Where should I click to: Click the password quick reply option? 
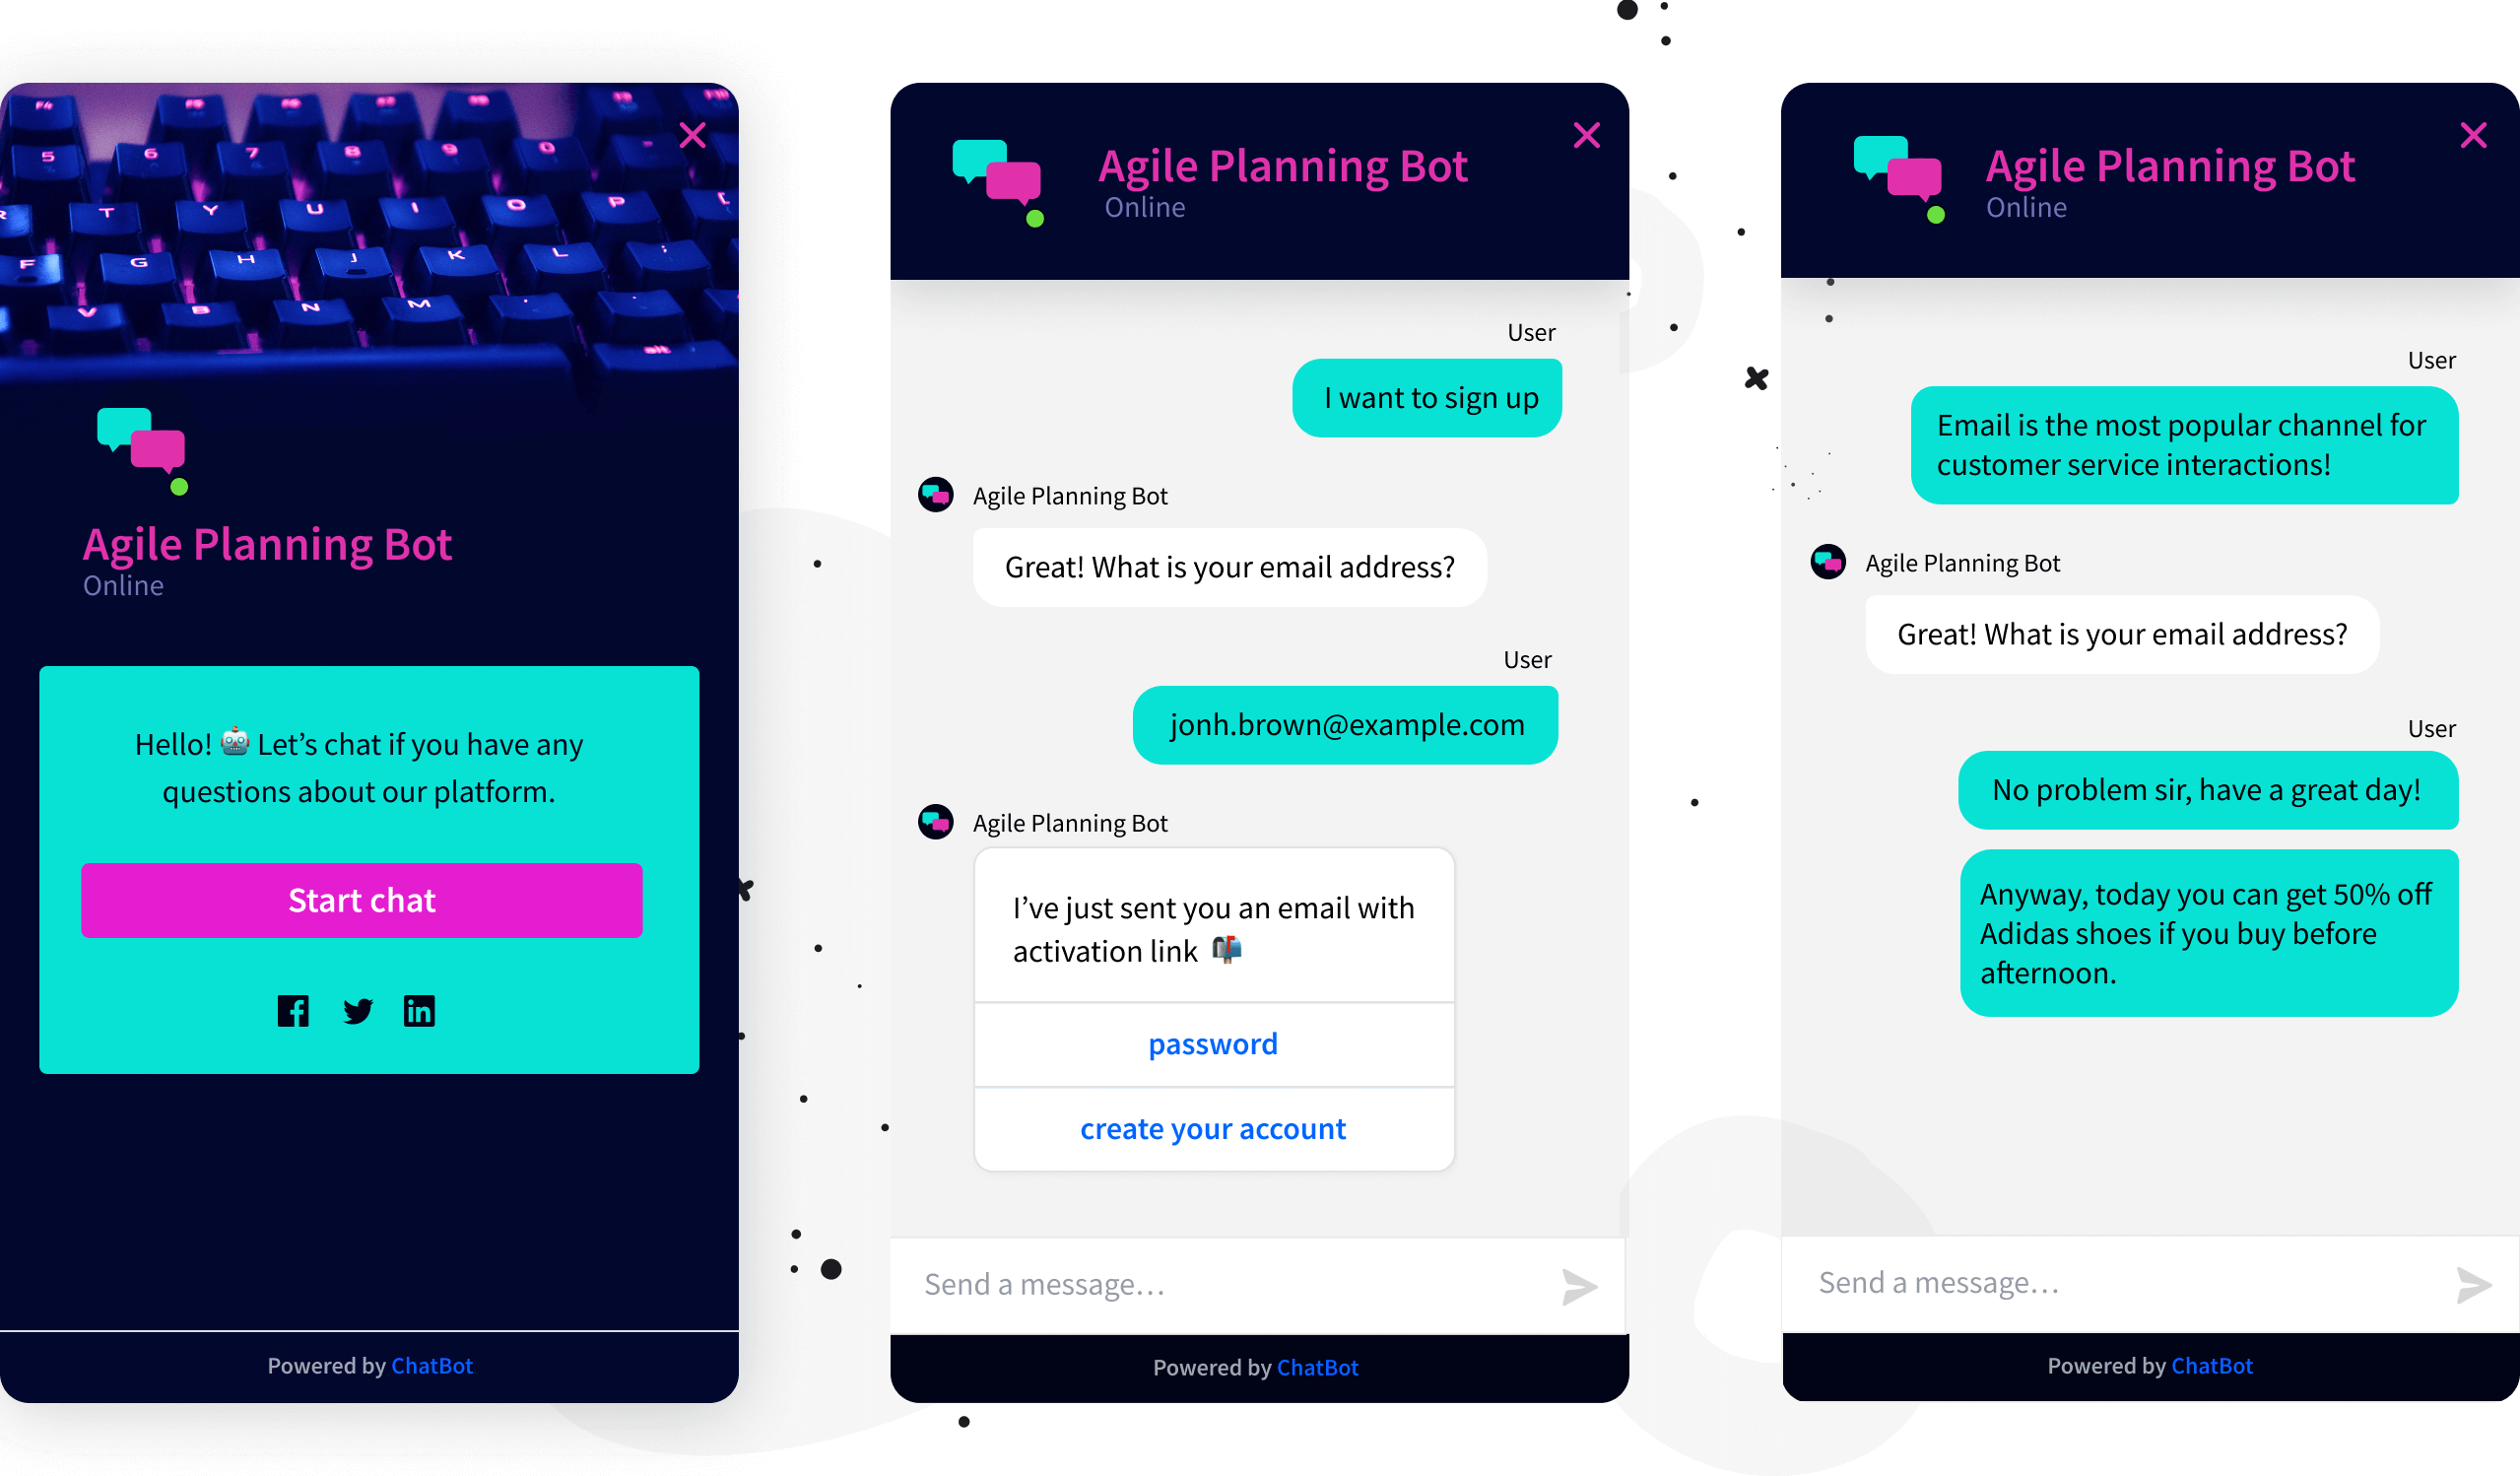(x=1212, y=1043)
